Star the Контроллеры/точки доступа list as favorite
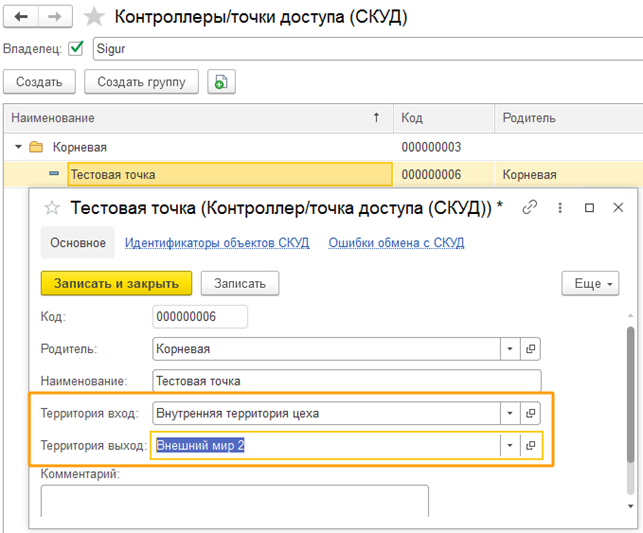Image resolution: width=643 pixels, height=533 pixels. coord(94,17)
